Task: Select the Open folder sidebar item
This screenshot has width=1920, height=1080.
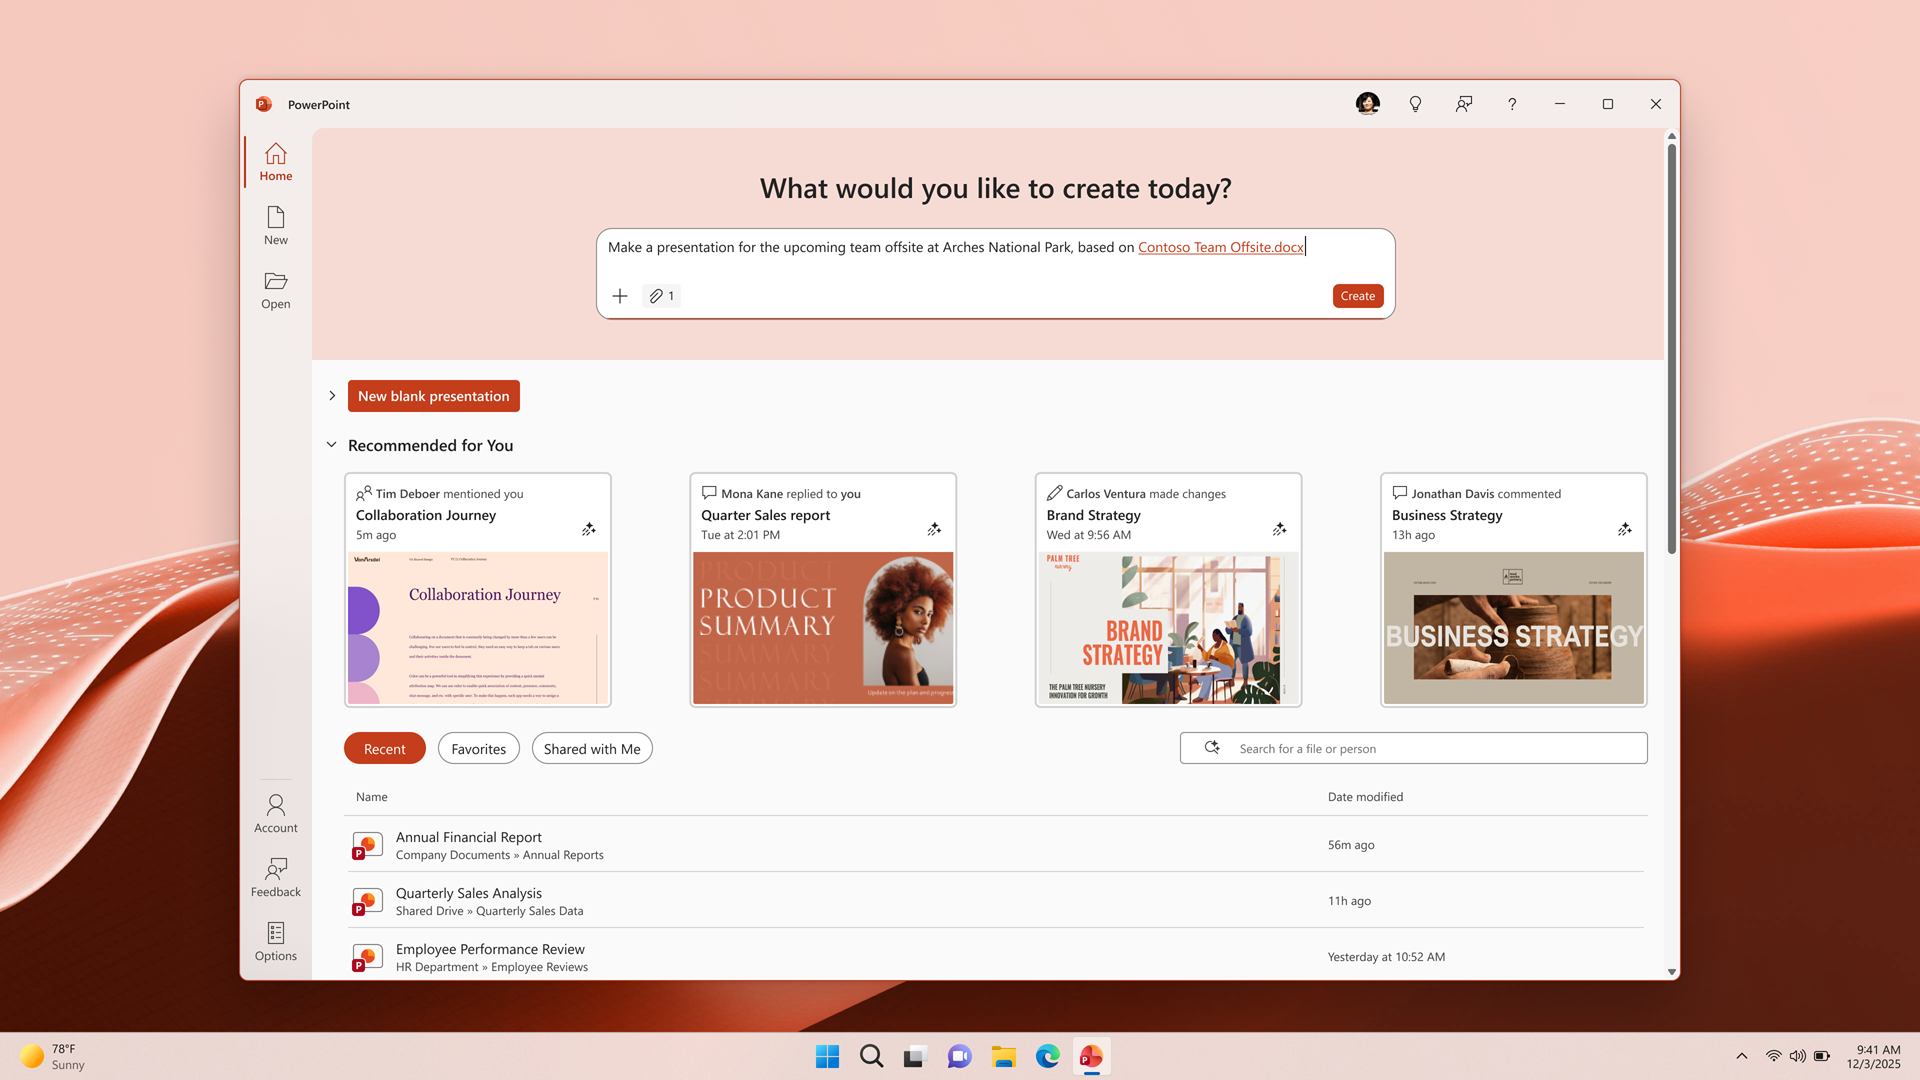Action: 275,290
